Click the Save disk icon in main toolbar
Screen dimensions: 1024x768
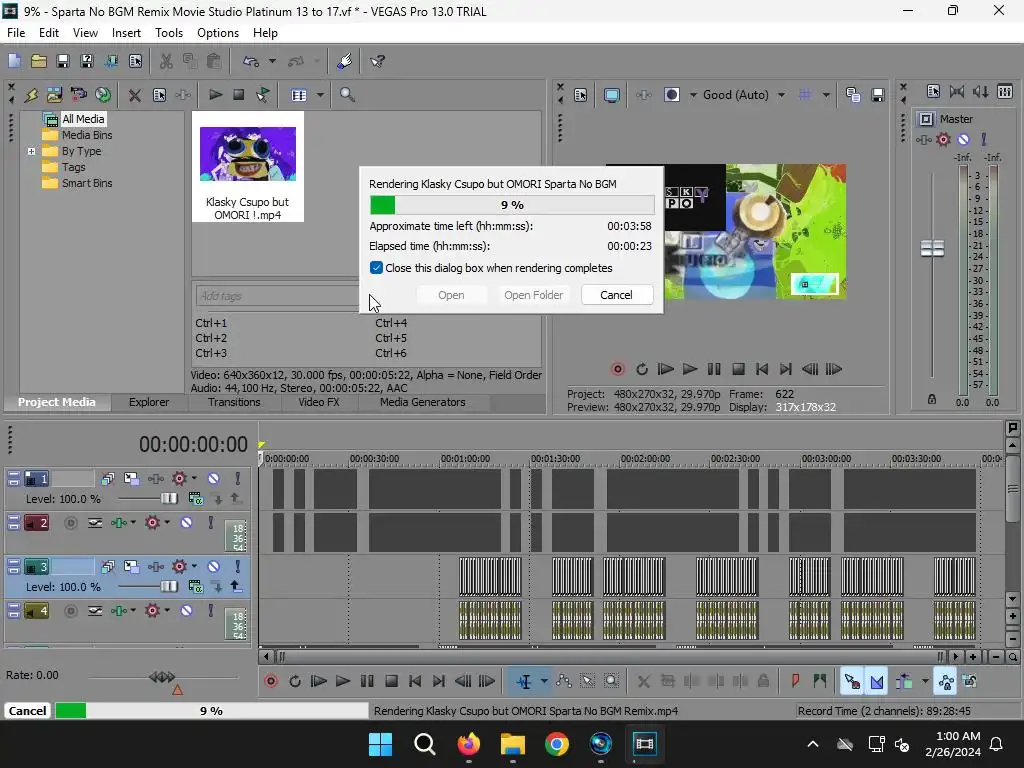tap(63, 61)
